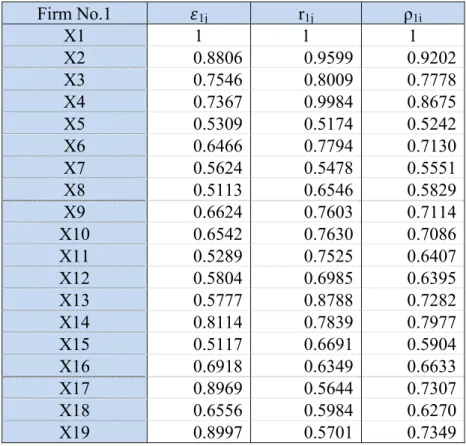Click the value 0.8675
Viewport: 466px width, 446px height.
click(x=431, y=102)
